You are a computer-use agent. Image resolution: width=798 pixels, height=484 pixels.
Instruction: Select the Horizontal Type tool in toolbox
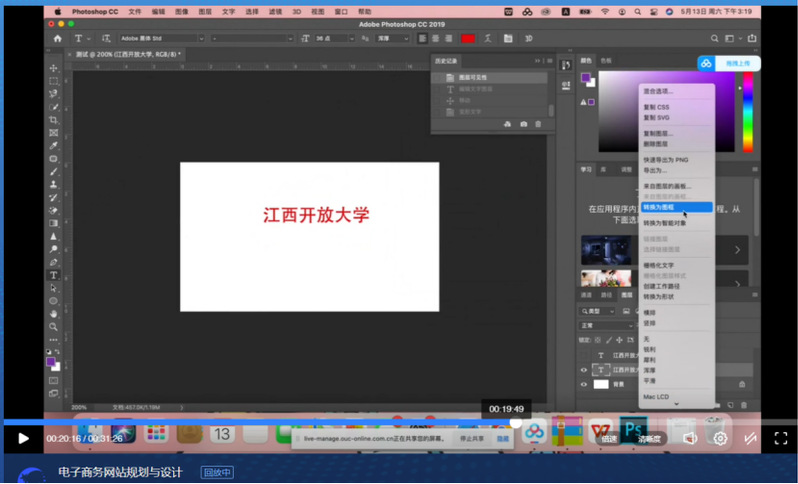(54, 275)
